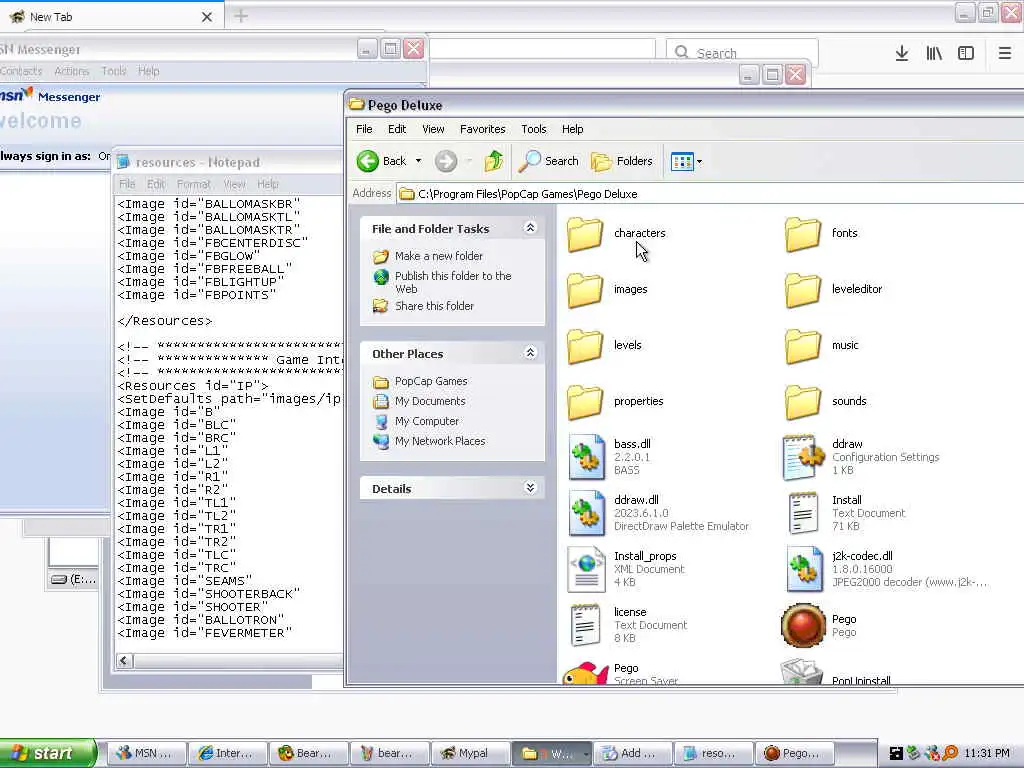Select the ddraw.dll file icon

point(586,513)
